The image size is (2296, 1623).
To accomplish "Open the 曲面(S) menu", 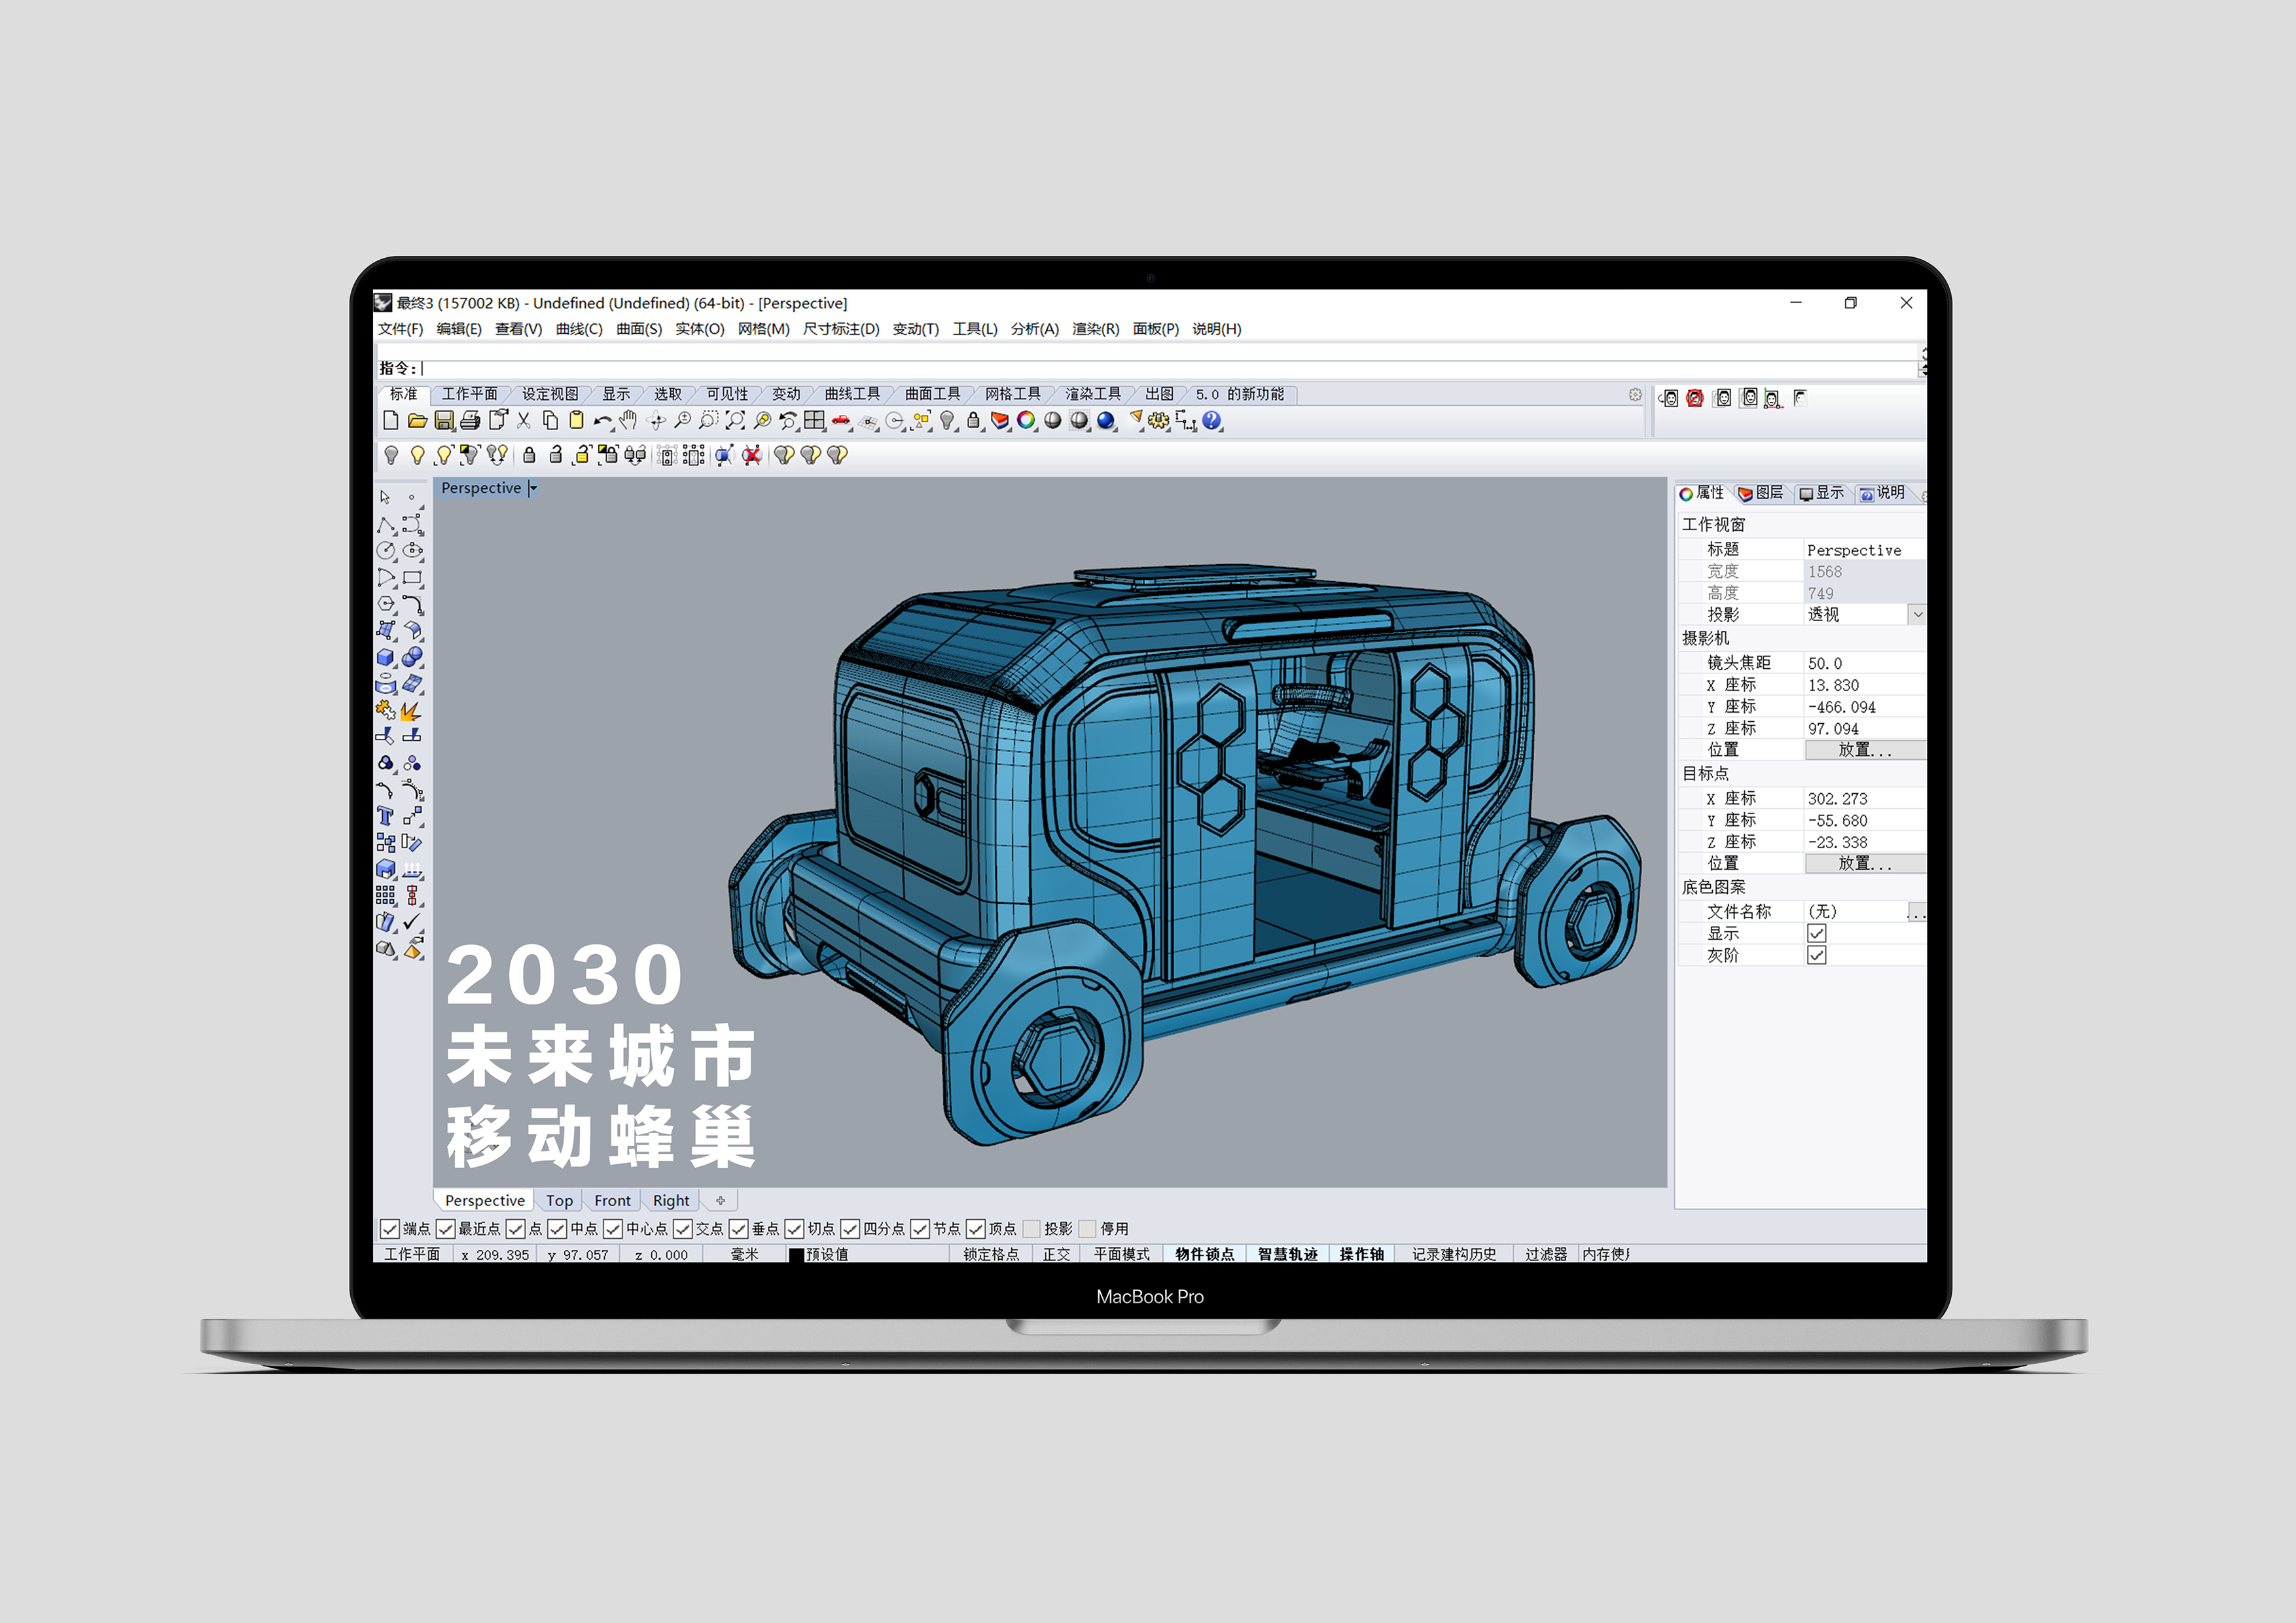I will (638, 329).
